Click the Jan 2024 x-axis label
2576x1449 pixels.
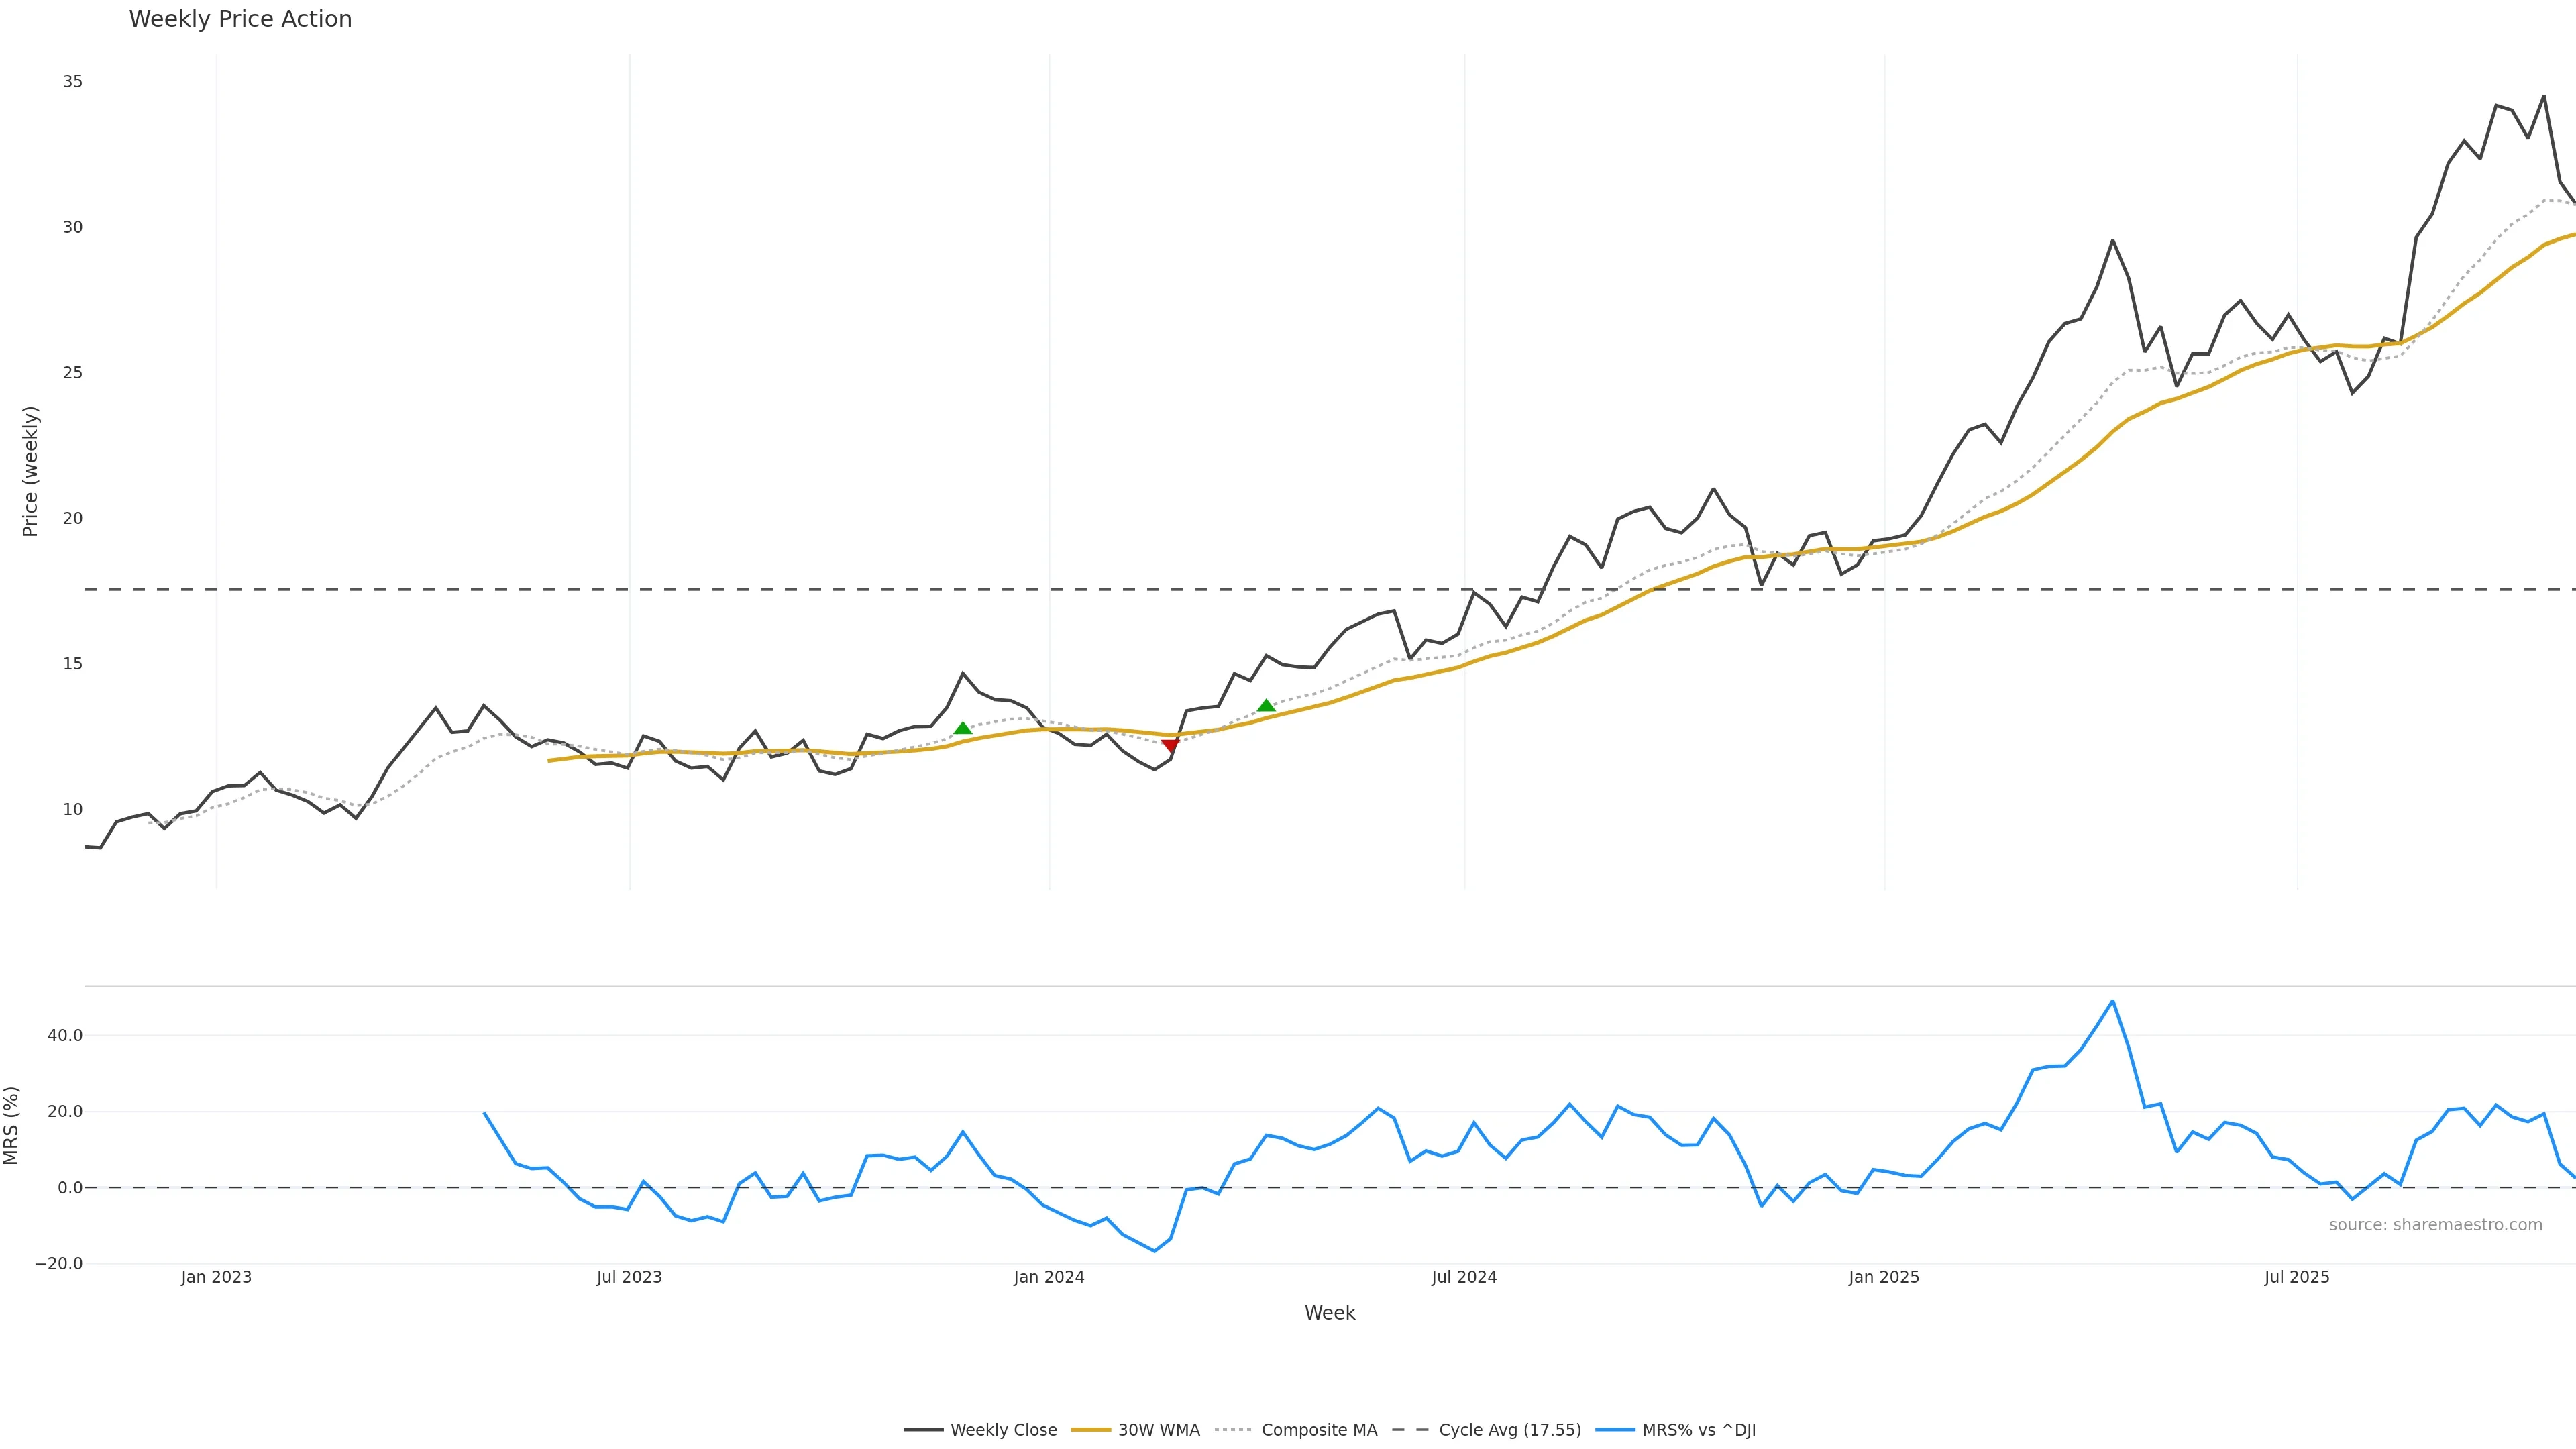pos(1049,1277)
